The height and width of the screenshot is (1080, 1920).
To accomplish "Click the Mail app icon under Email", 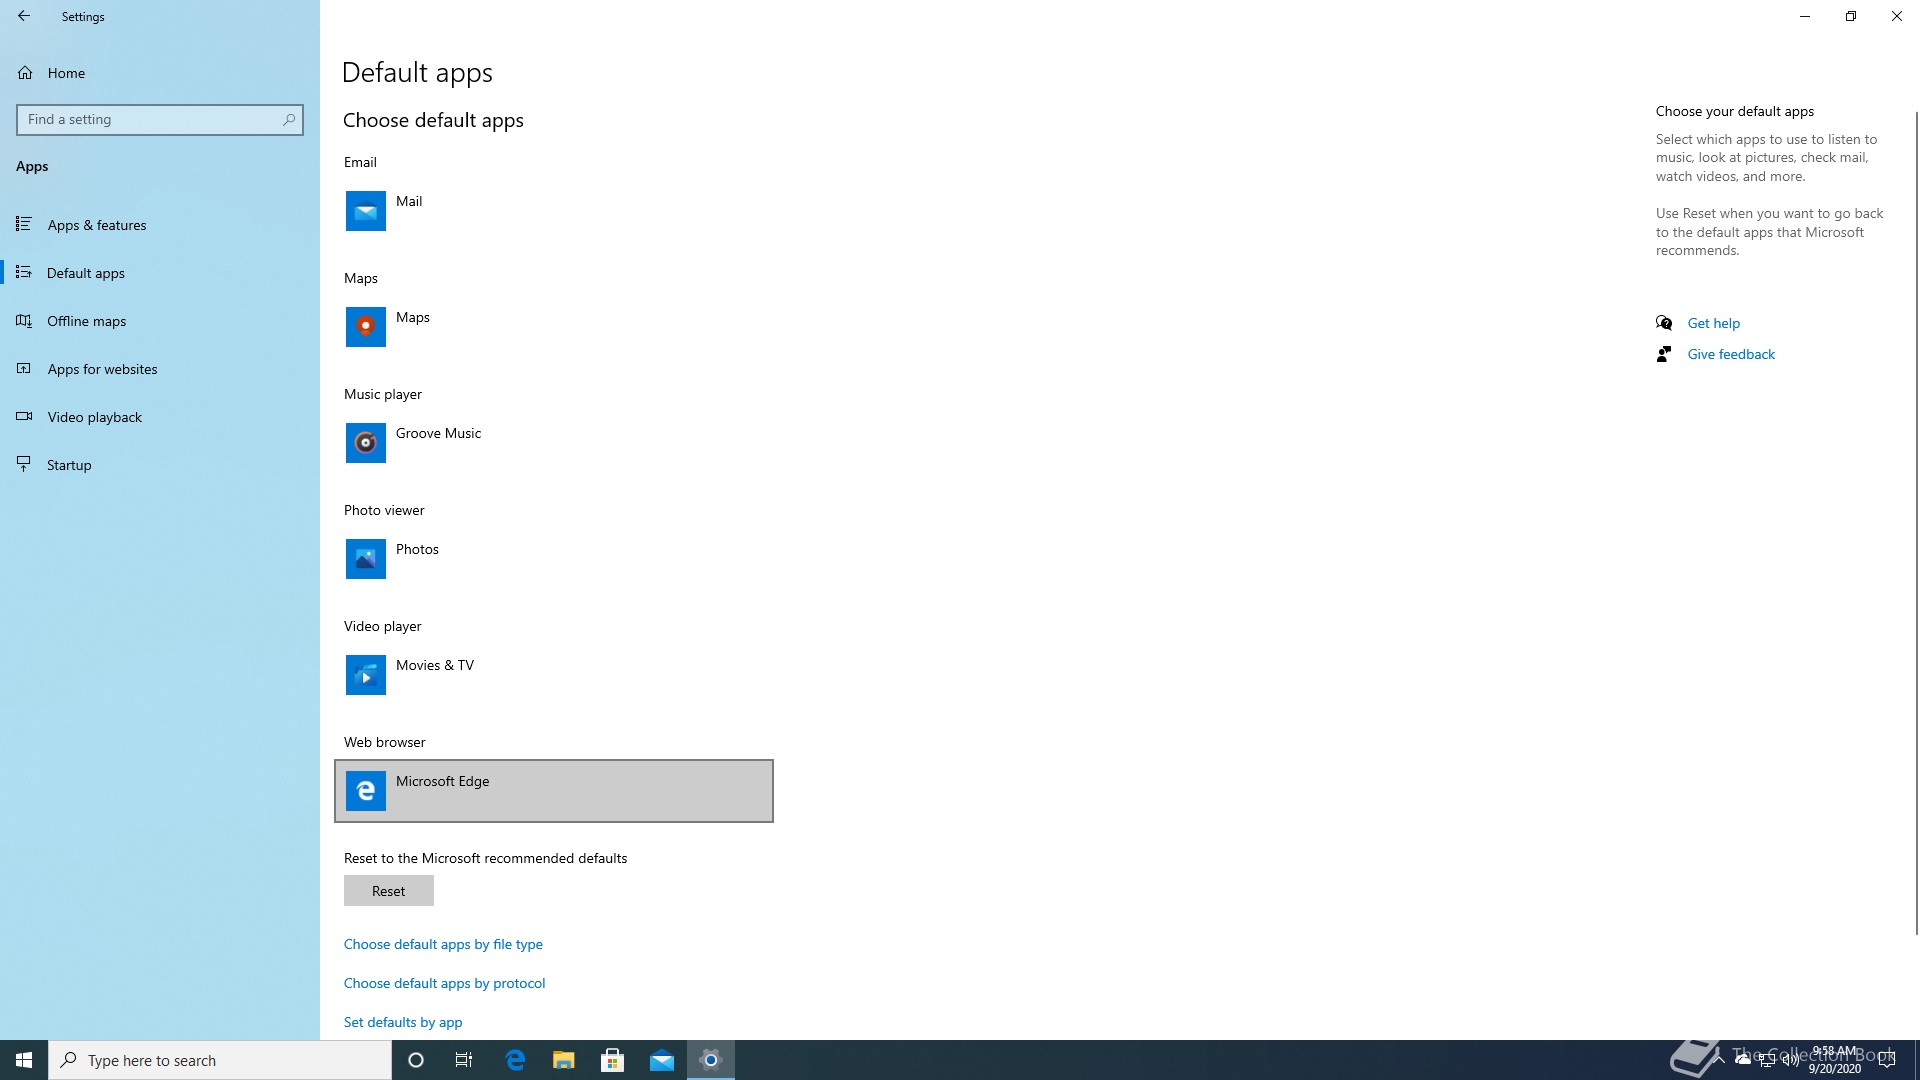I will [365, 211].
